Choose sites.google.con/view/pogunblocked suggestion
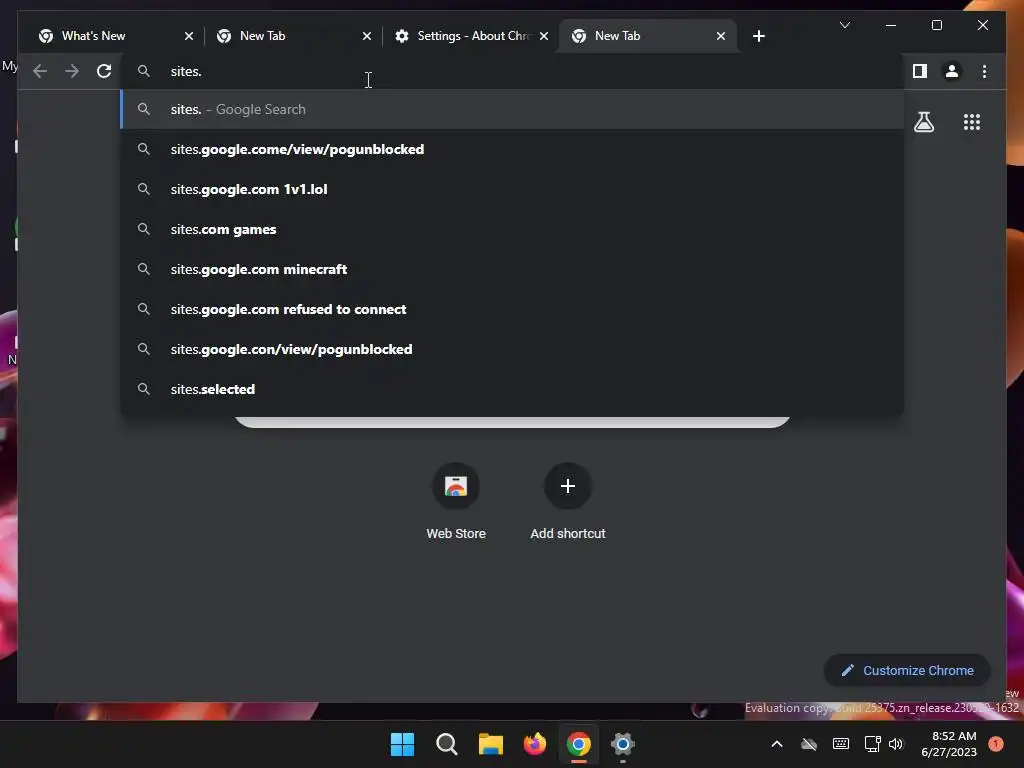The image size is (1024, 768). pyautogui.click(x=513, y=349)
